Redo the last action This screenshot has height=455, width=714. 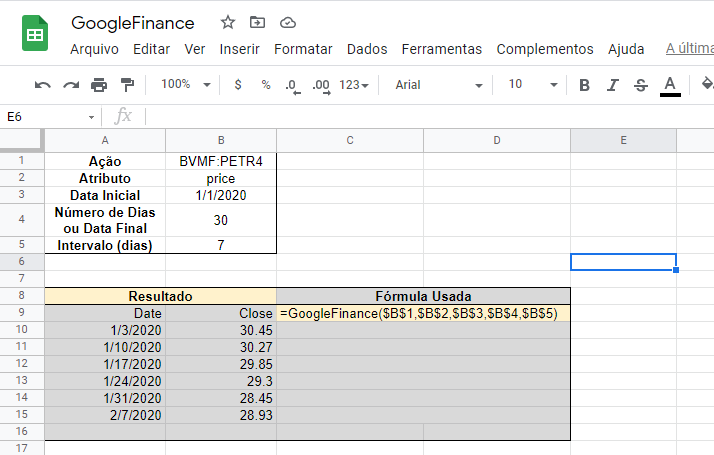pyautogui.click(x=71, y=85)
